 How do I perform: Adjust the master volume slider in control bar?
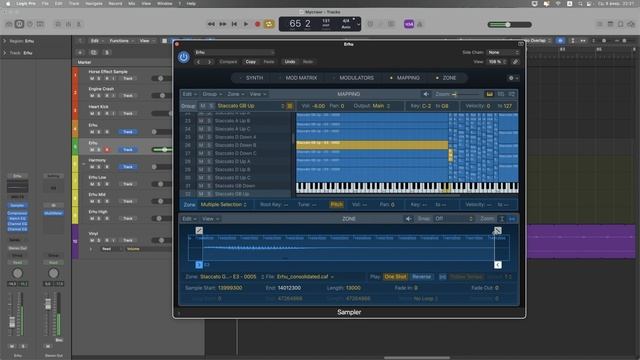click(x=509, y=24)
